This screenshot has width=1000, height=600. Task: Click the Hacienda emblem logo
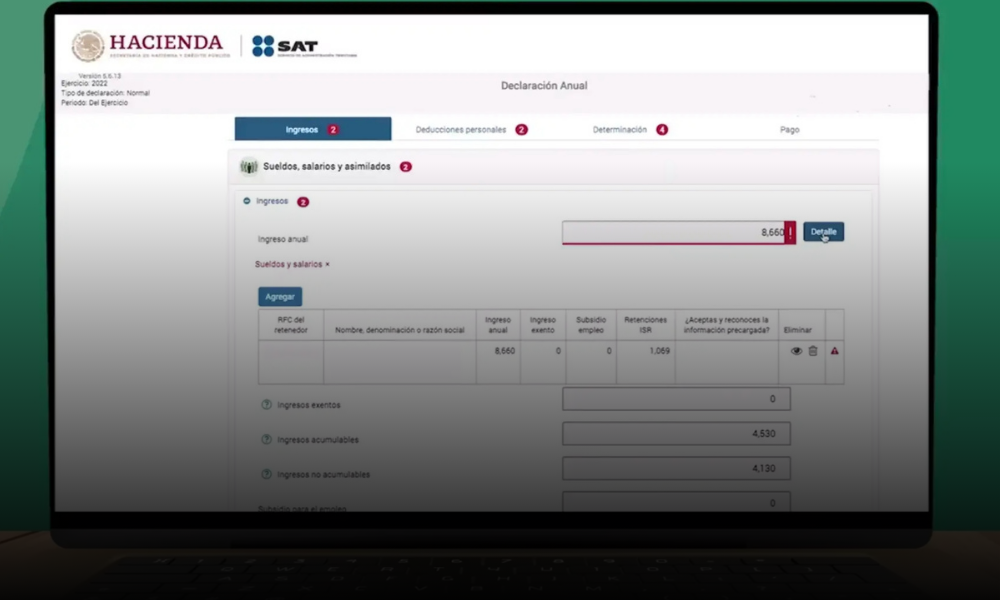point(88,46)
